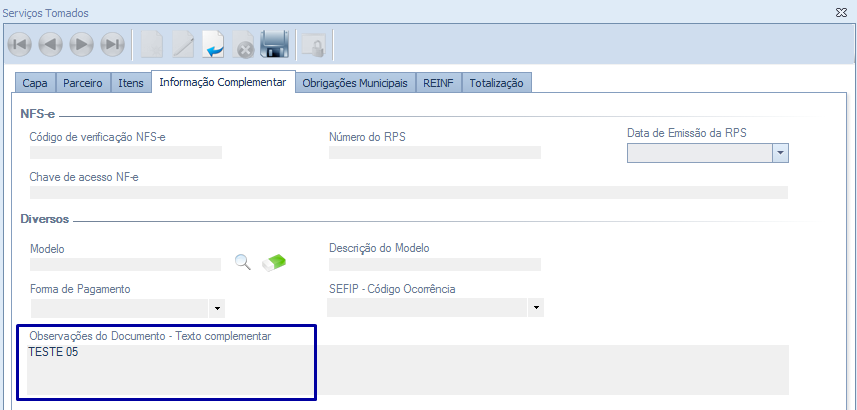Open the Data de Emissão da RPS dropdown

[x=780, y=154]
